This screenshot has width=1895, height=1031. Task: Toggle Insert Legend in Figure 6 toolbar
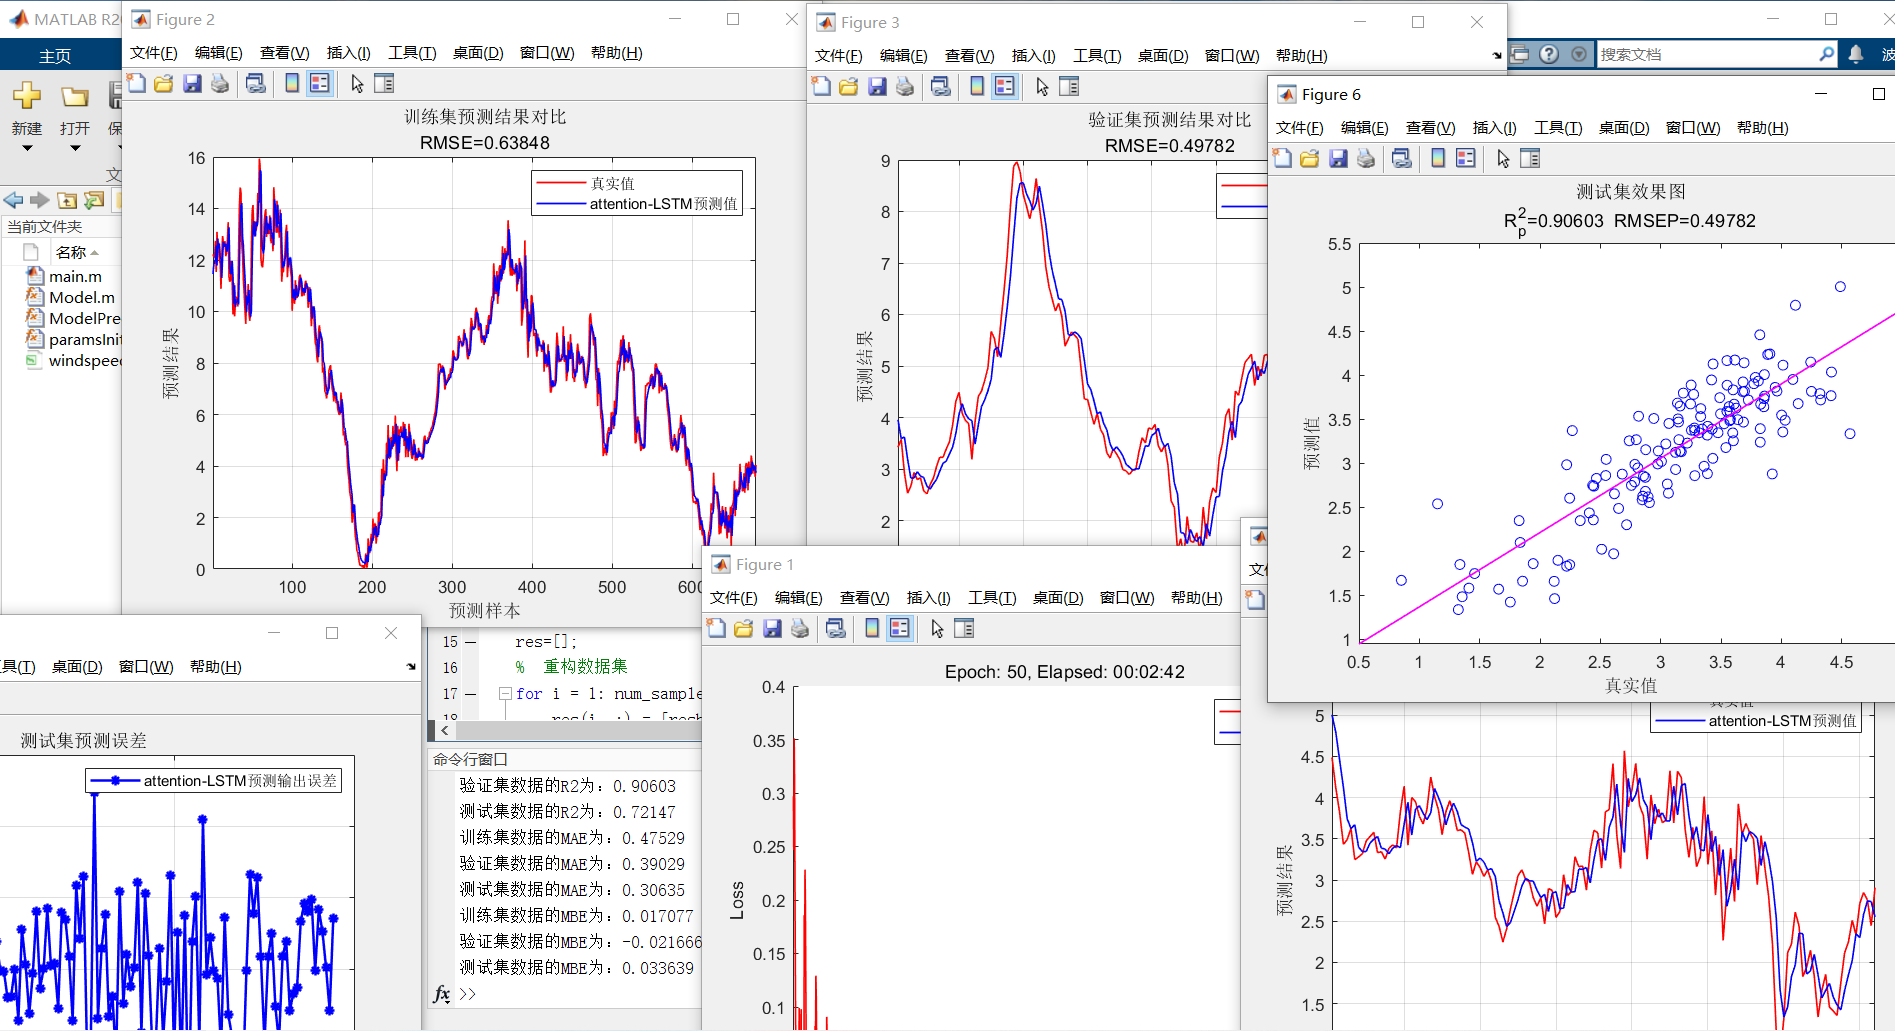[1465, 159]
